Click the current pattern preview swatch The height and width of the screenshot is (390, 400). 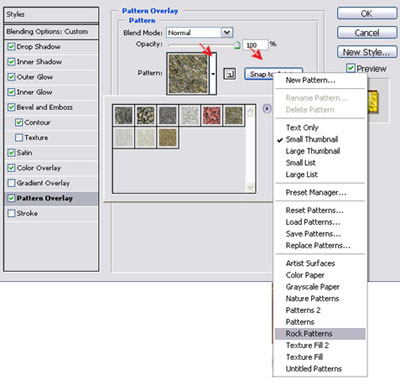tap(188, 74)
